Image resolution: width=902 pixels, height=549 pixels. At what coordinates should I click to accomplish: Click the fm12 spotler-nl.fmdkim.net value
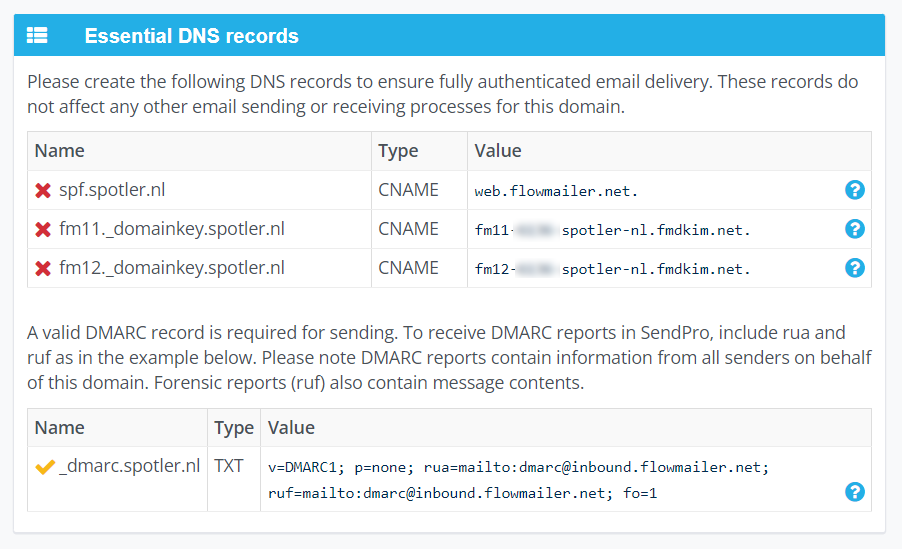(x=612, y=269)
